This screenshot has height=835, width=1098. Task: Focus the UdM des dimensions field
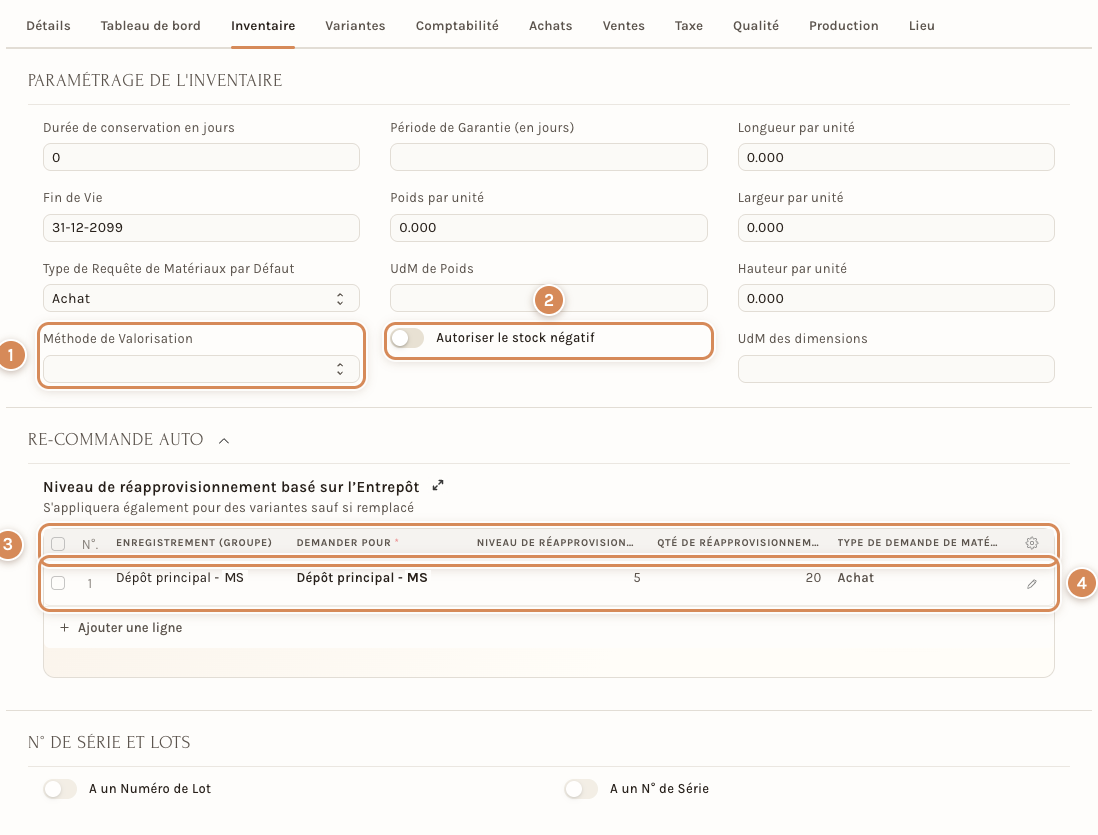pos(896,369)
